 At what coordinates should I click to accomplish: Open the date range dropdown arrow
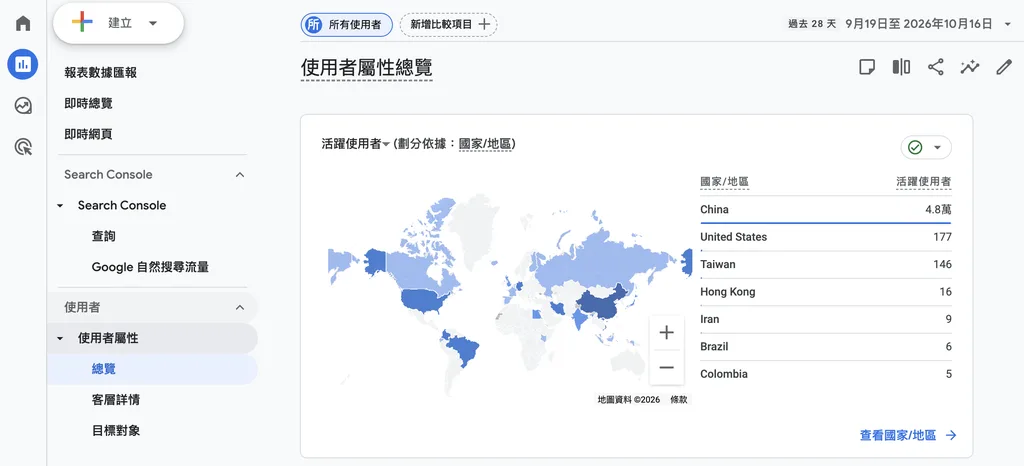1006,24
